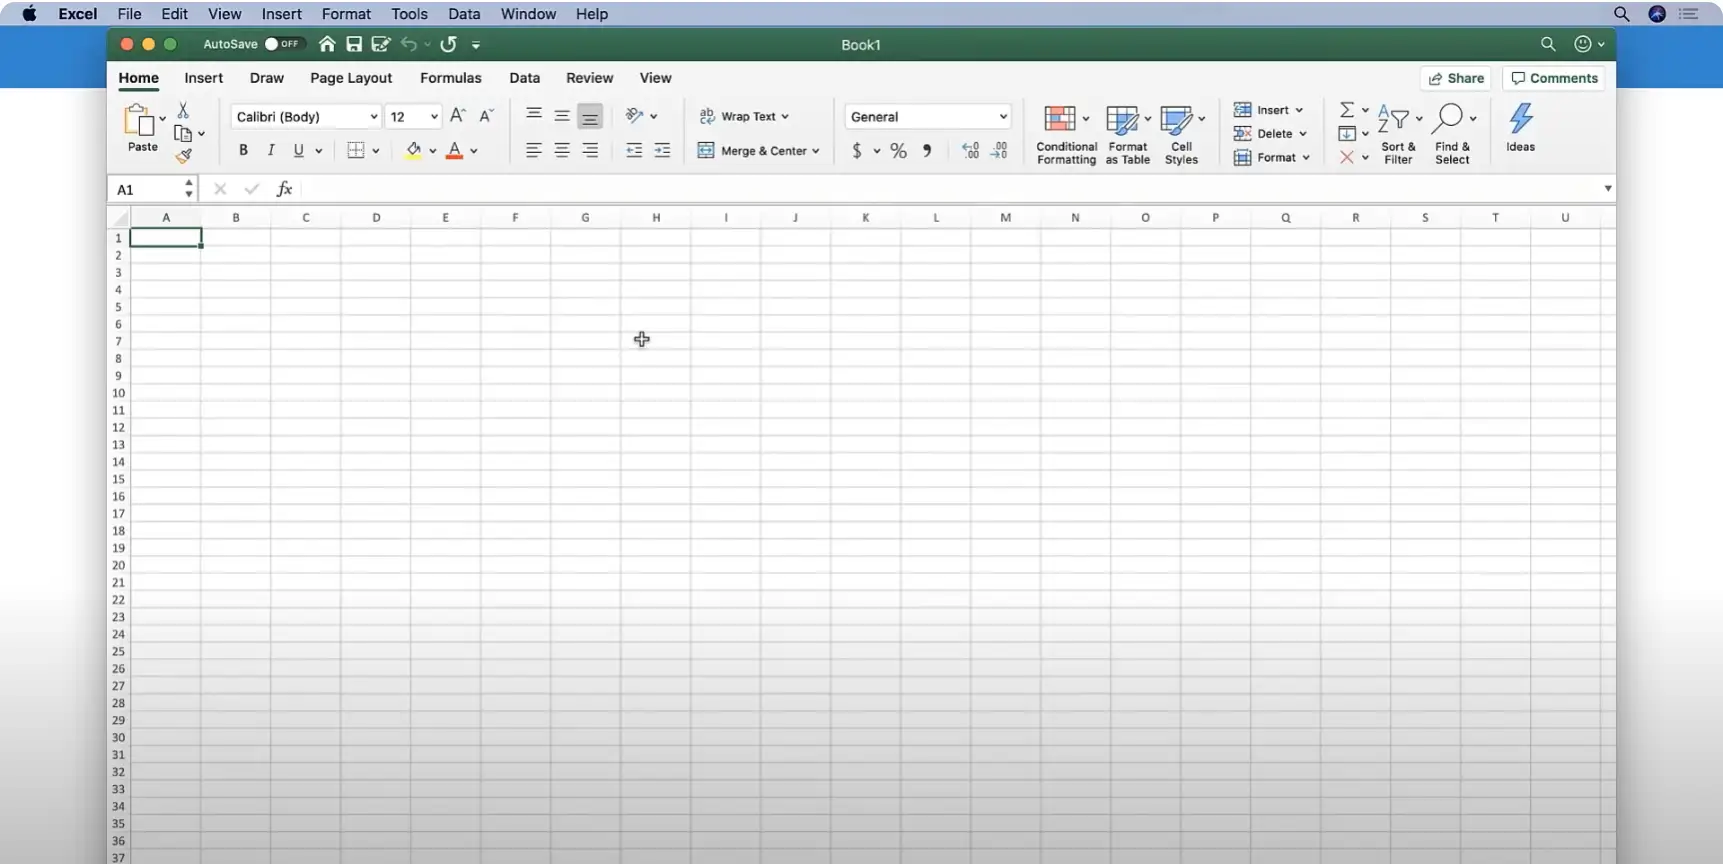The image size is (1723, 864).
Task: Toggle the AutoSave switch
Action: [x=282, y=44]
